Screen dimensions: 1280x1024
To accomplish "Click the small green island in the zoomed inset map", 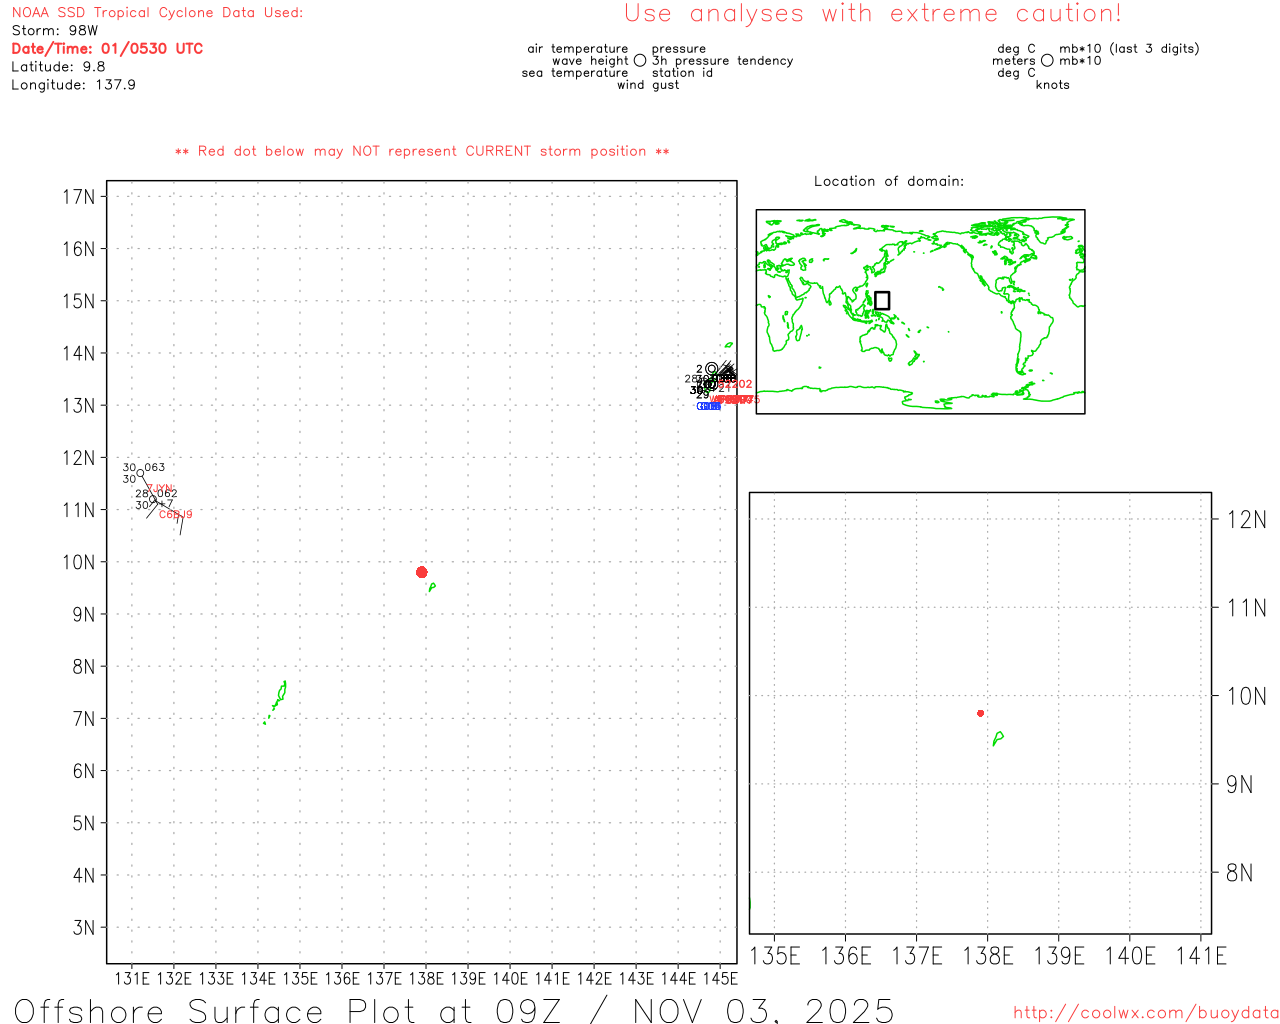I will point(998,738).
